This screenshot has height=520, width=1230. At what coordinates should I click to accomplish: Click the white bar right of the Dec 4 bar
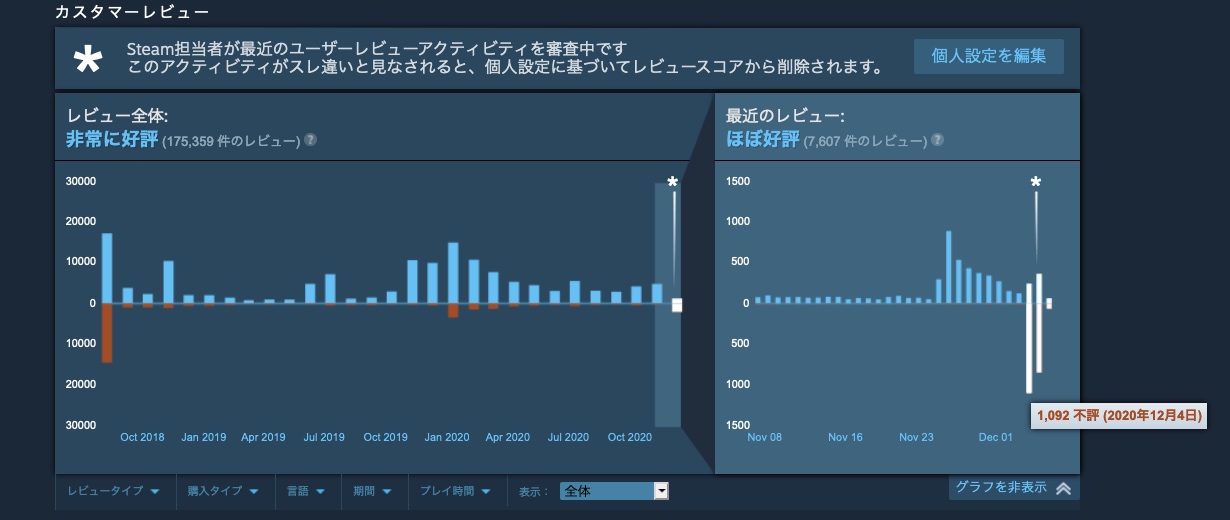pos(1039,323)
